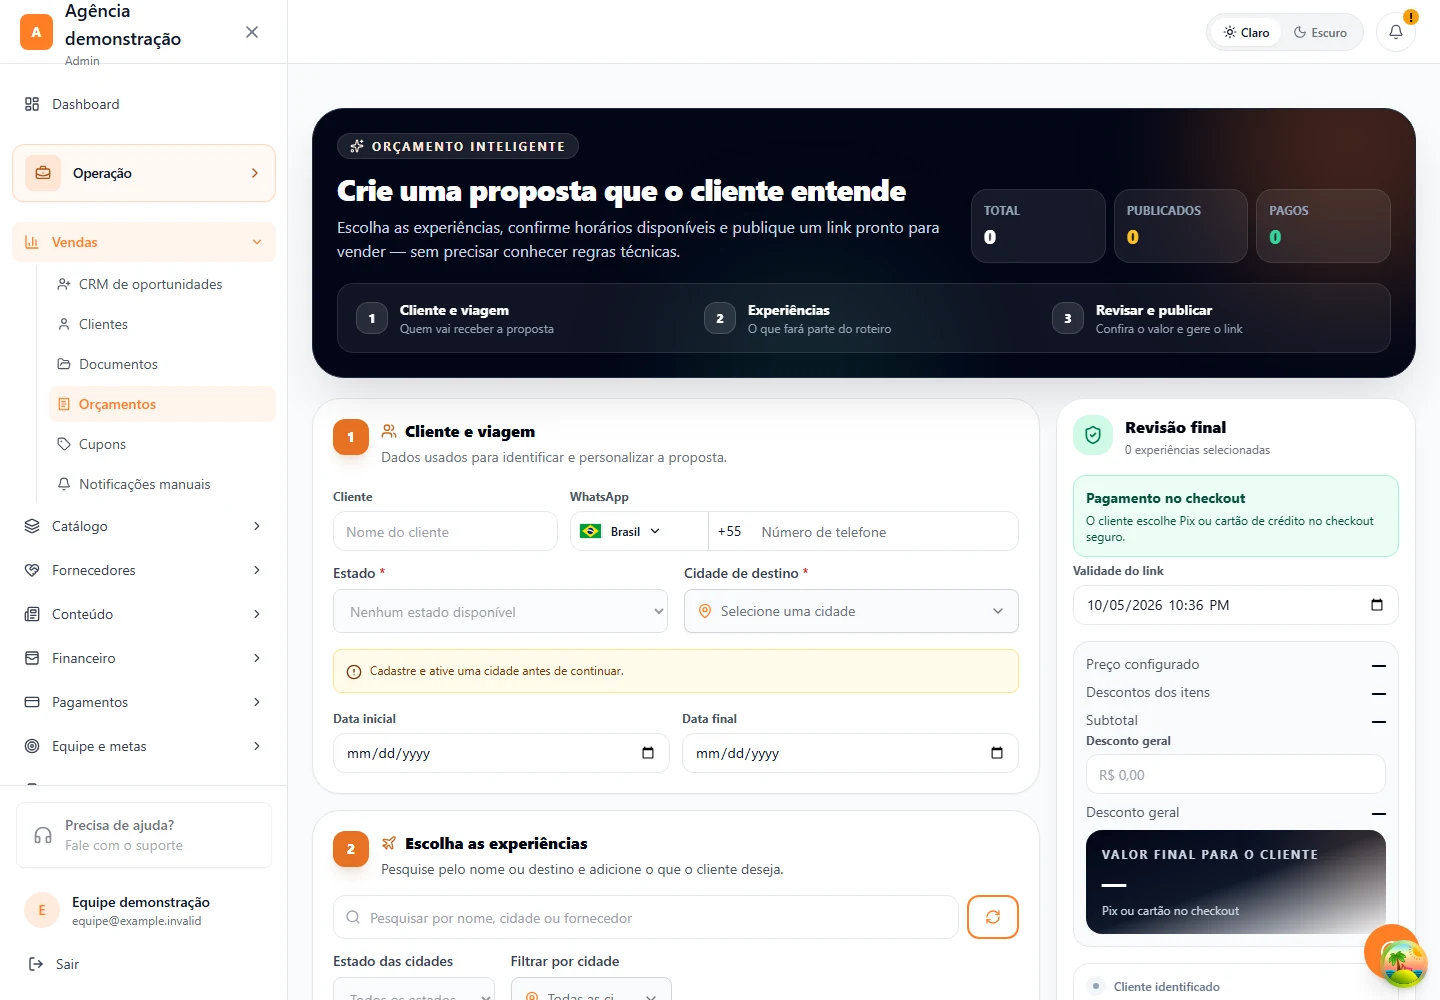Viewport: 1440px width, 1000px height.
Task: Click the Equipe demonstração avatar
Action: tap(42, 910)
